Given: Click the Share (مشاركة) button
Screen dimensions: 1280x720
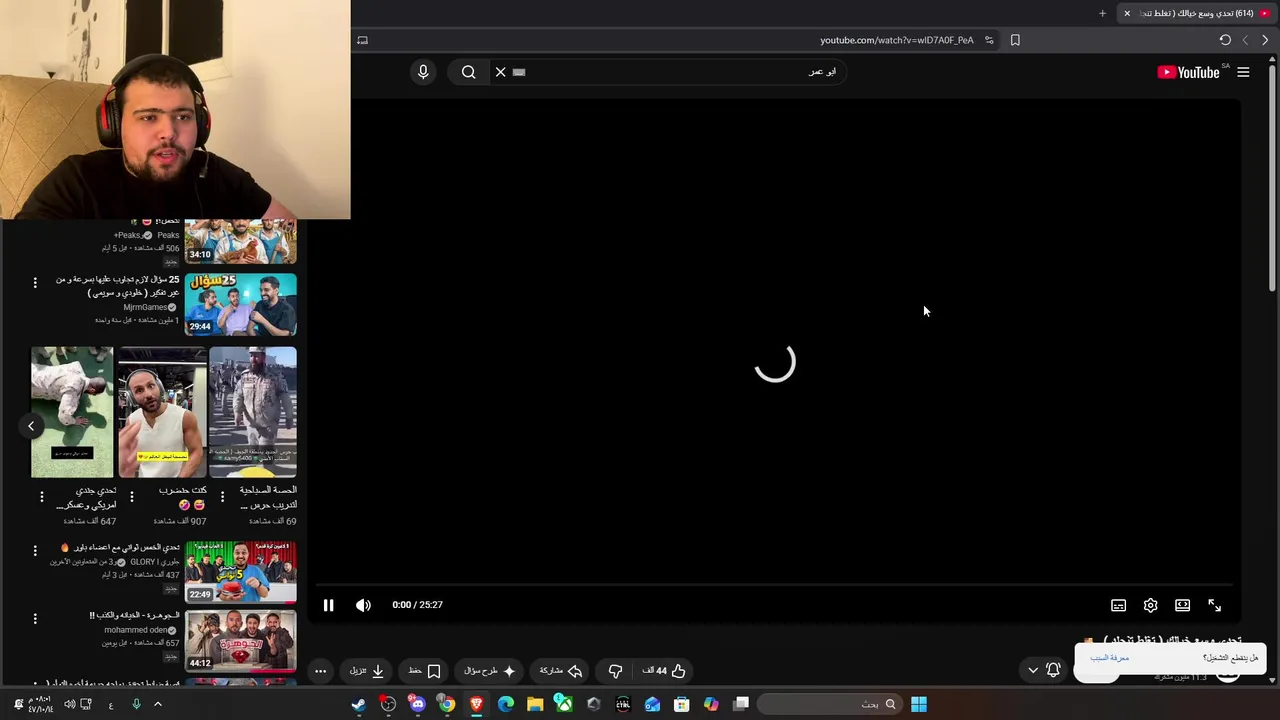Looking at the screenshot, I should tap(561, 671).
